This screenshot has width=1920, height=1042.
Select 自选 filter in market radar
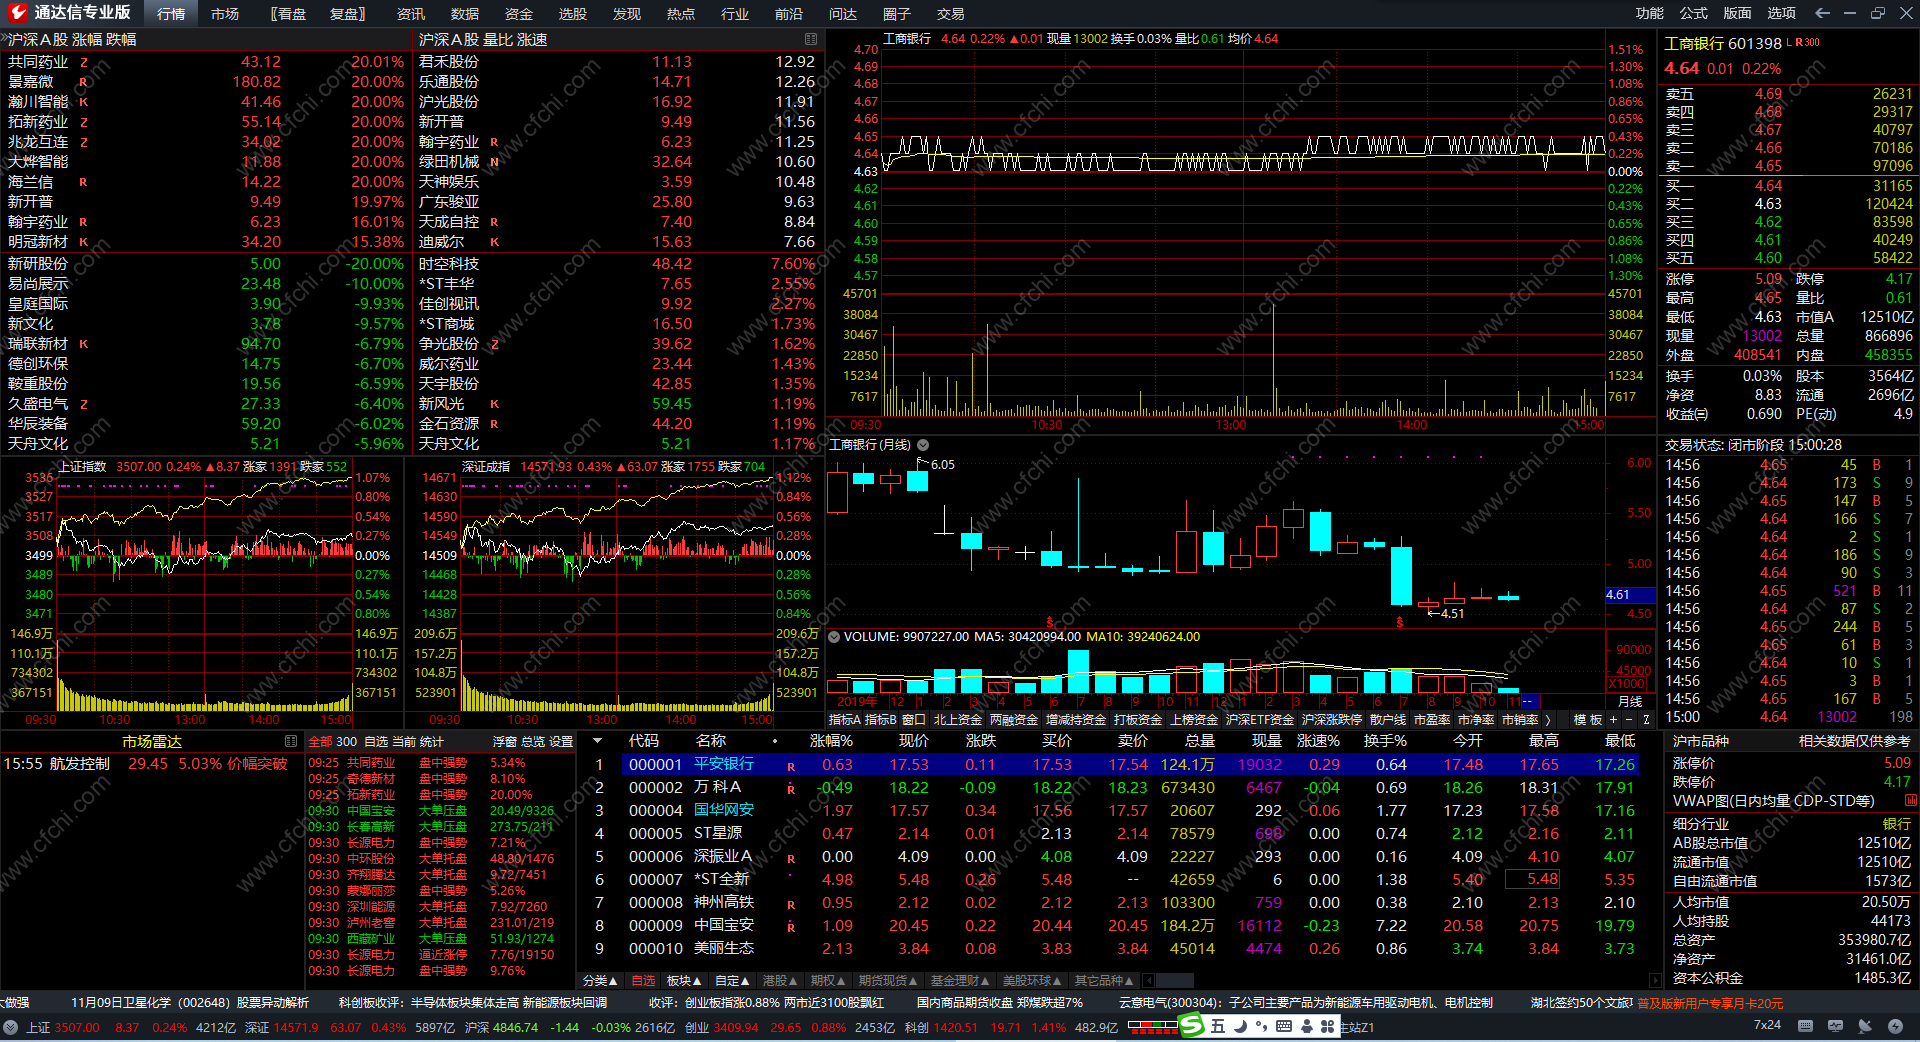click(376, 742)
